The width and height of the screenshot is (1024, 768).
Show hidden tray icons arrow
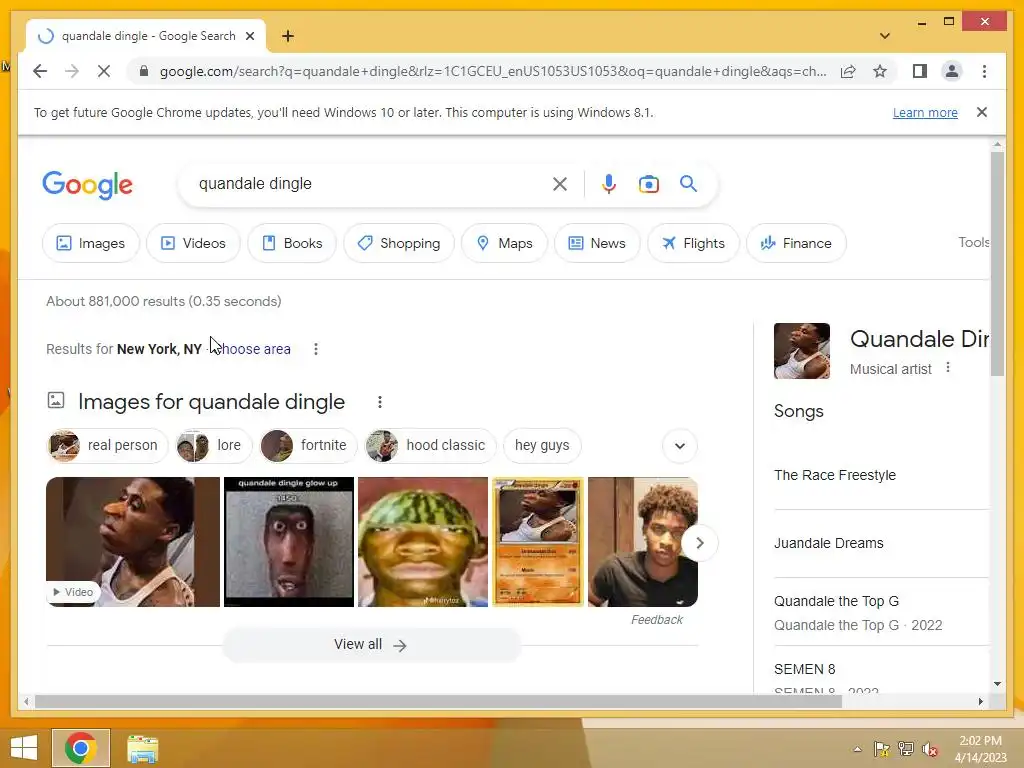(x=857, y=749)
